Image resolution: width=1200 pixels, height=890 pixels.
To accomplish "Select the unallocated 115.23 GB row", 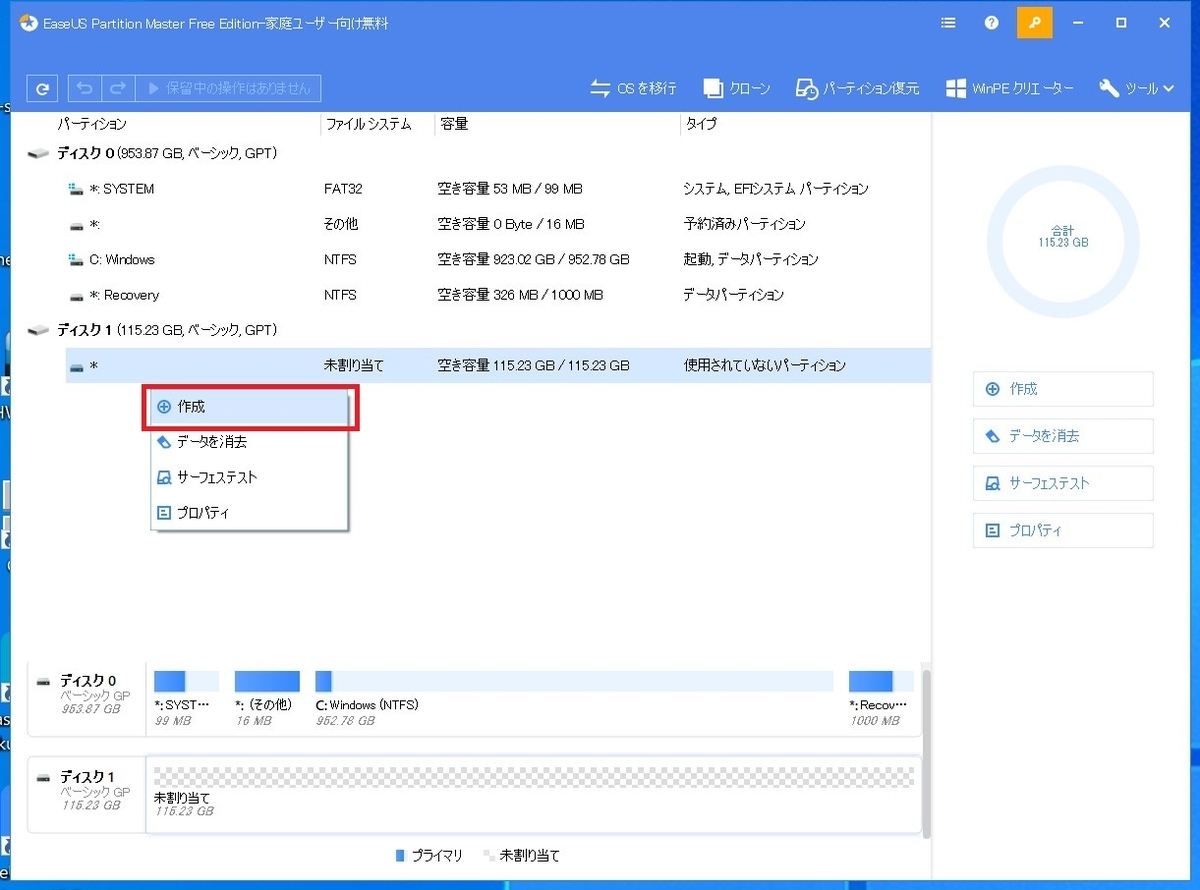I will [497, 366].
